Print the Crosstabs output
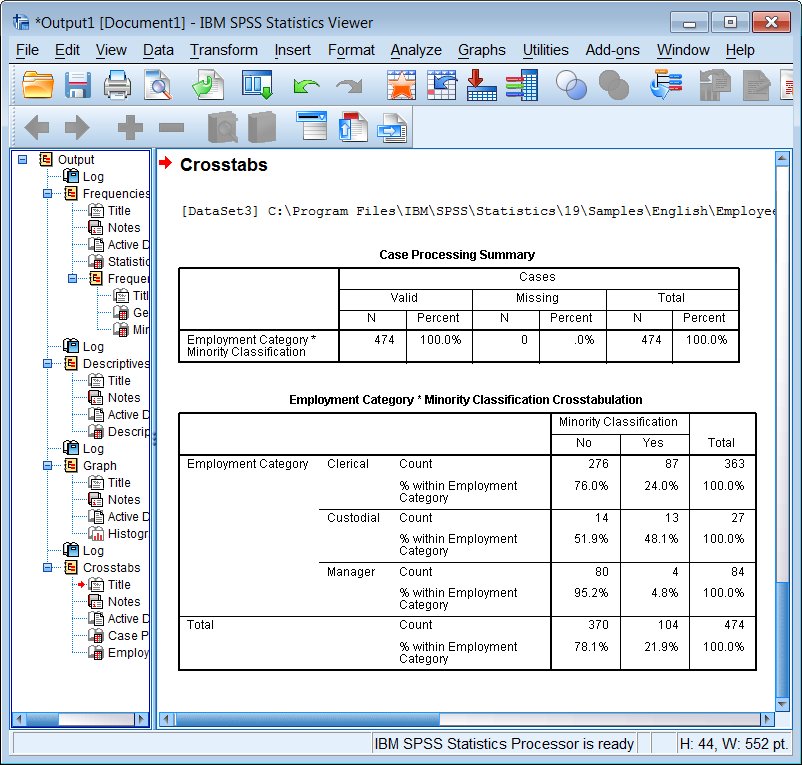 pyautogui.click(x=117, y=85)
